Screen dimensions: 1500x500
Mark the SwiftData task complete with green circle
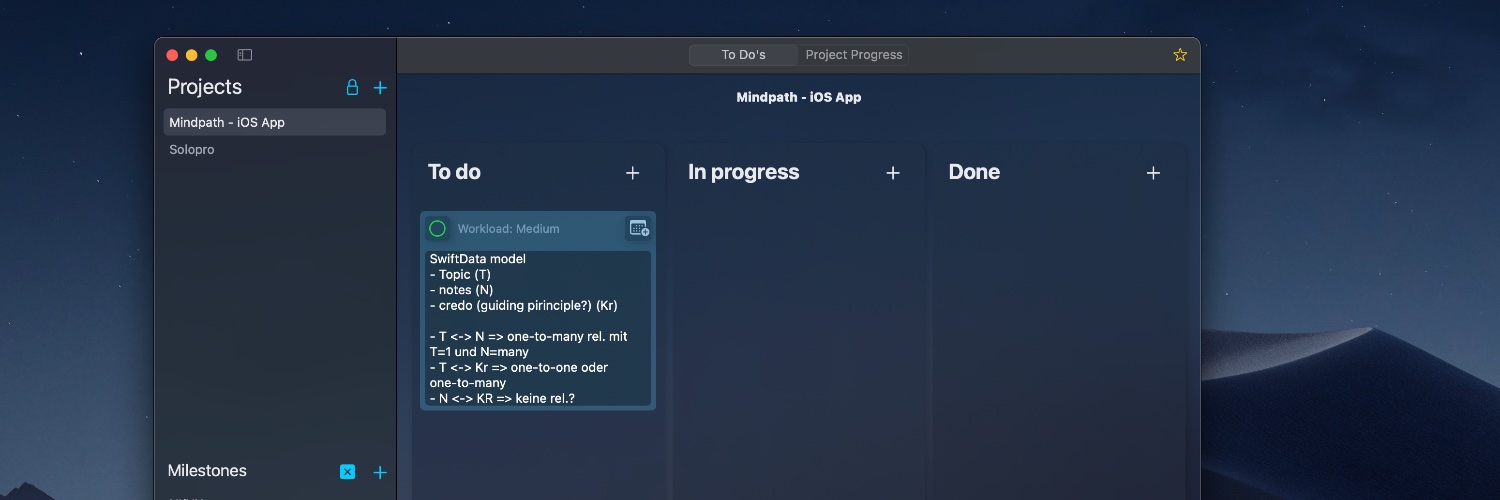(x=437, y=229)
